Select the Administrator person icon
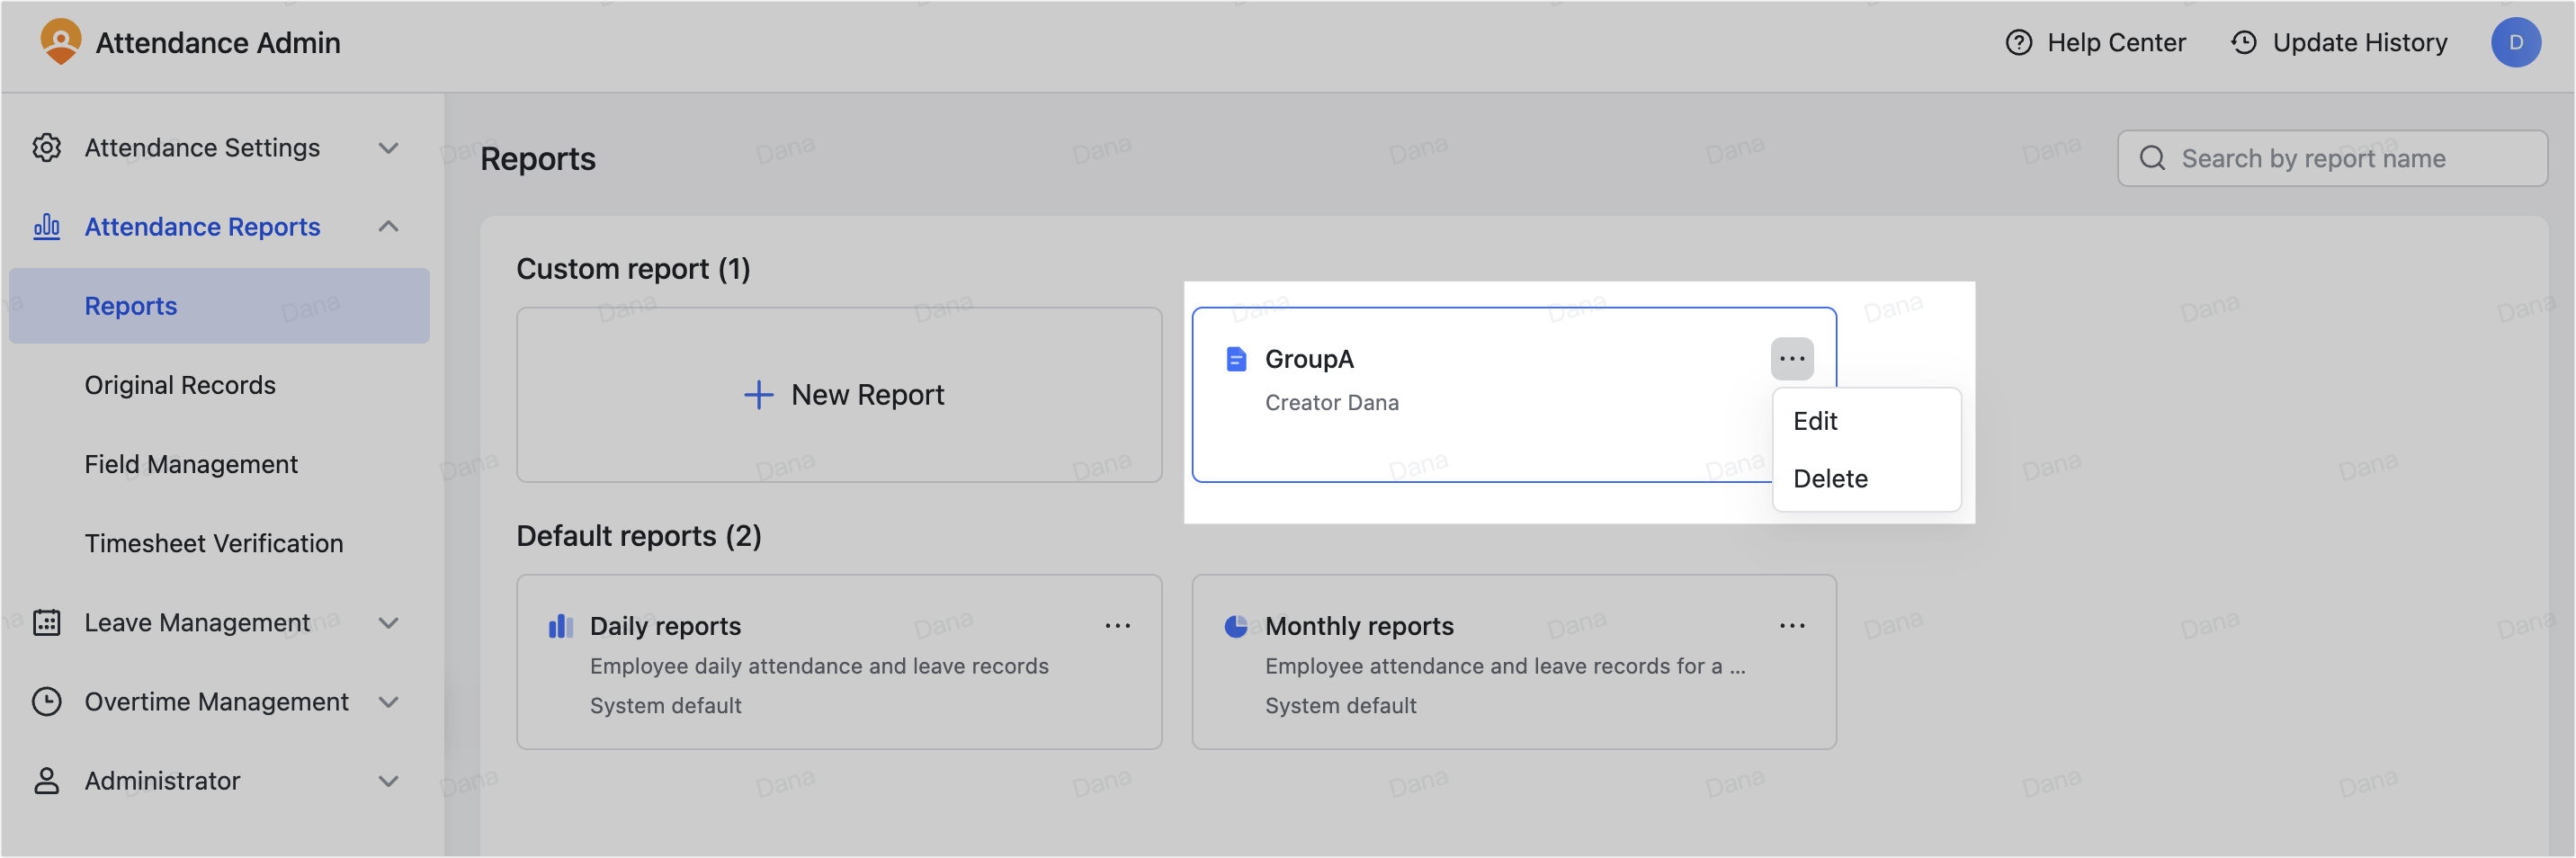 [x=46, y=781]
